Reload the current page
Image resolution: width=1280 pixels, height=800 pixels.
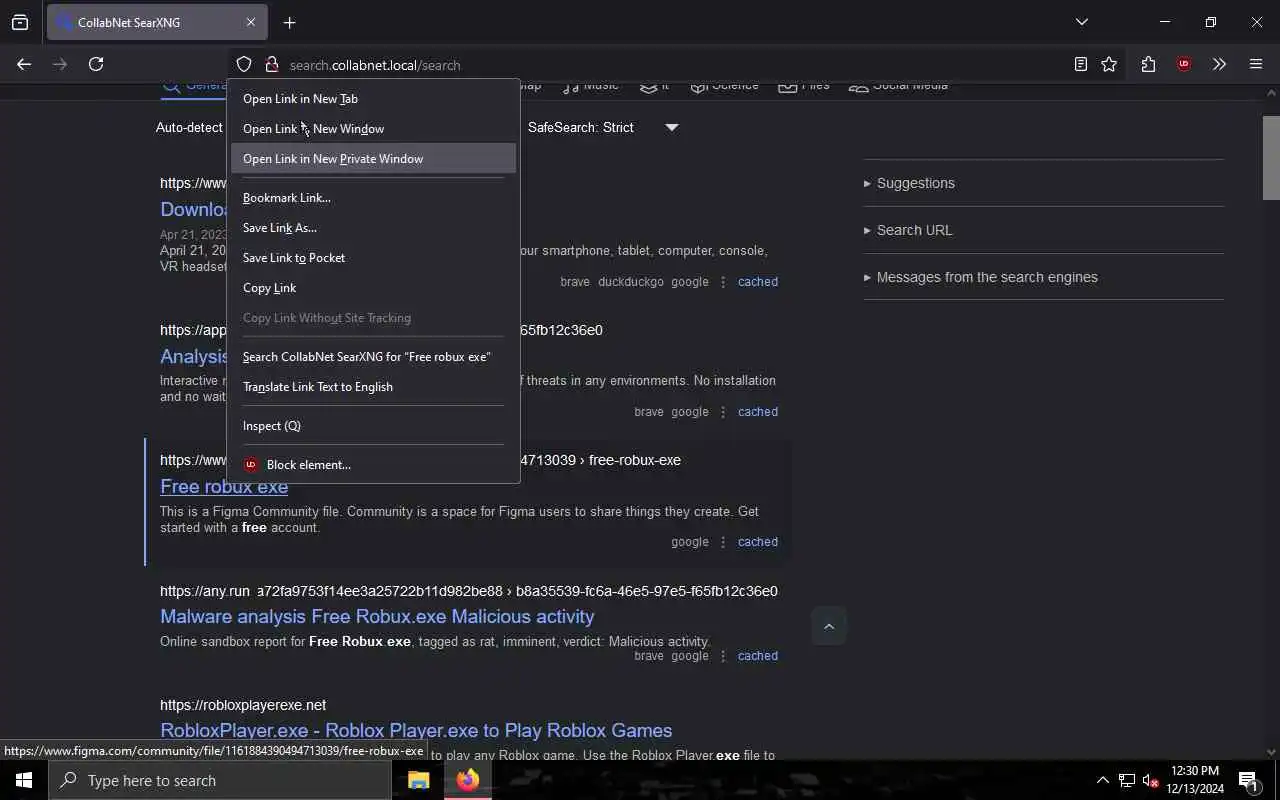coord(96,64)
